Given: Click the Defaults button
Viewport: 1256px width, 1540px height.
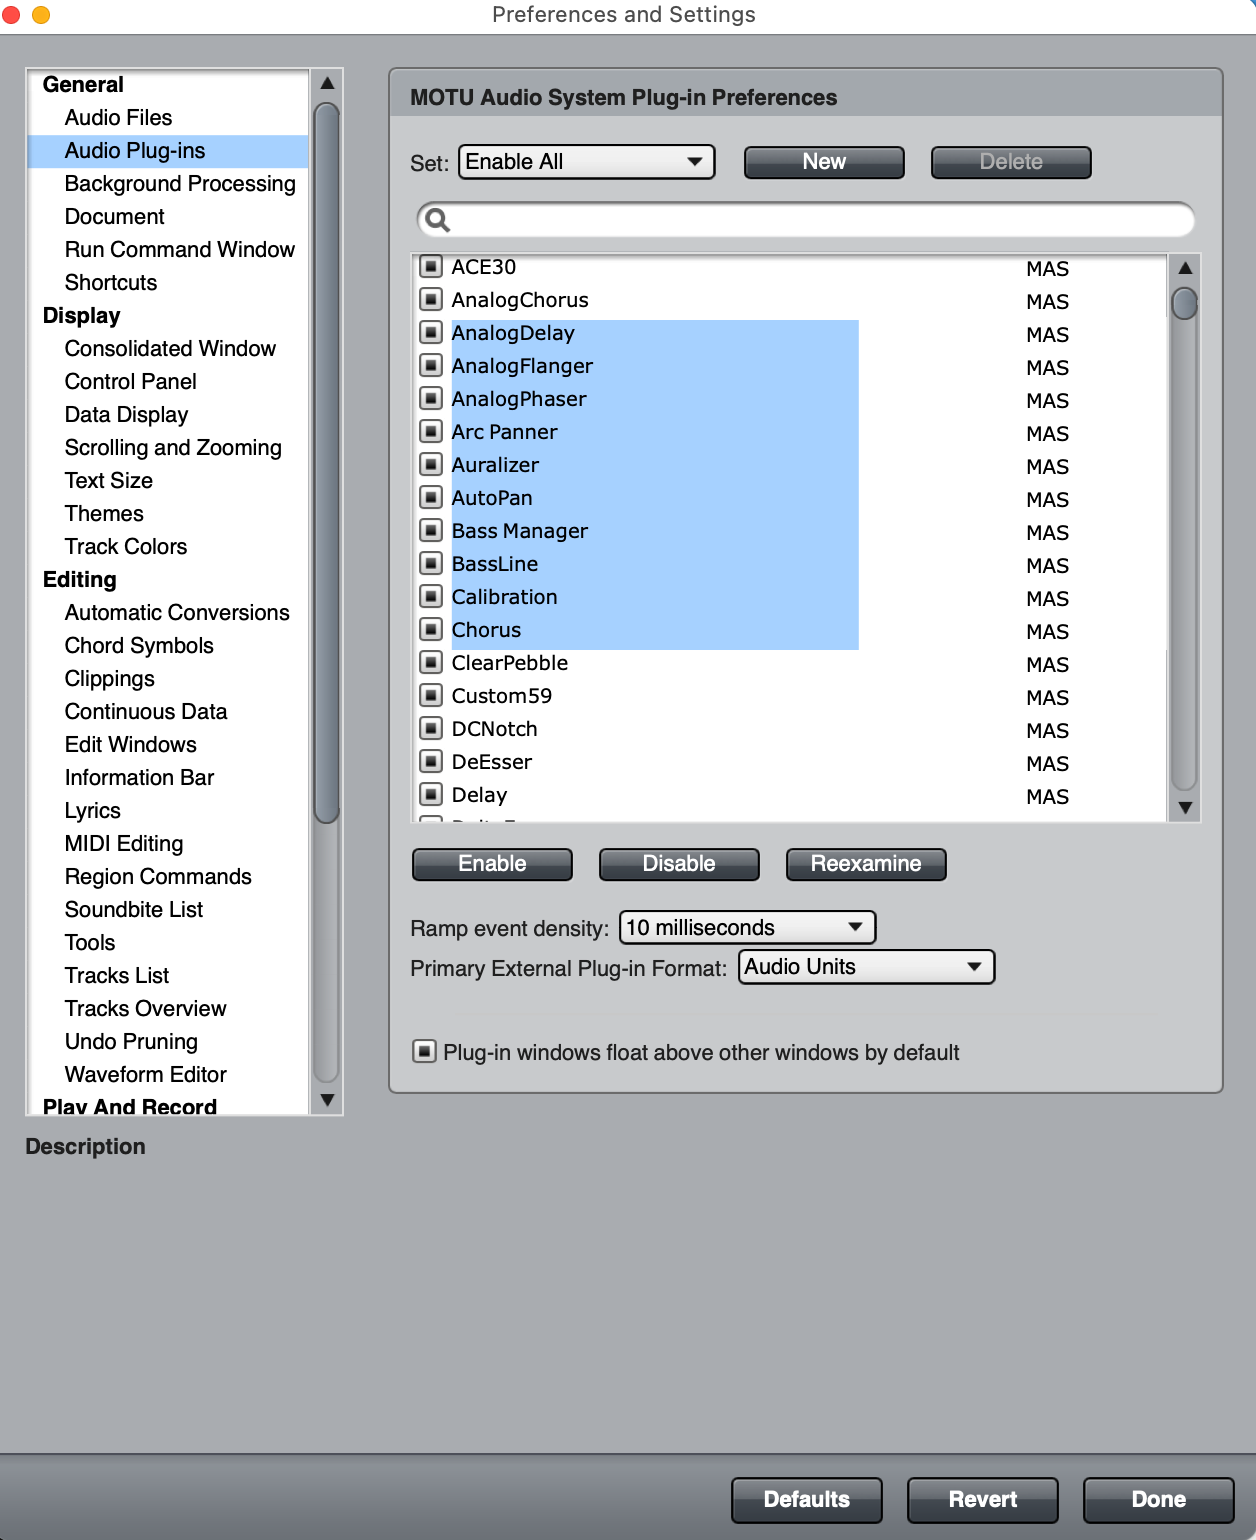Looking at the screenshot, I should point(807,1500).
